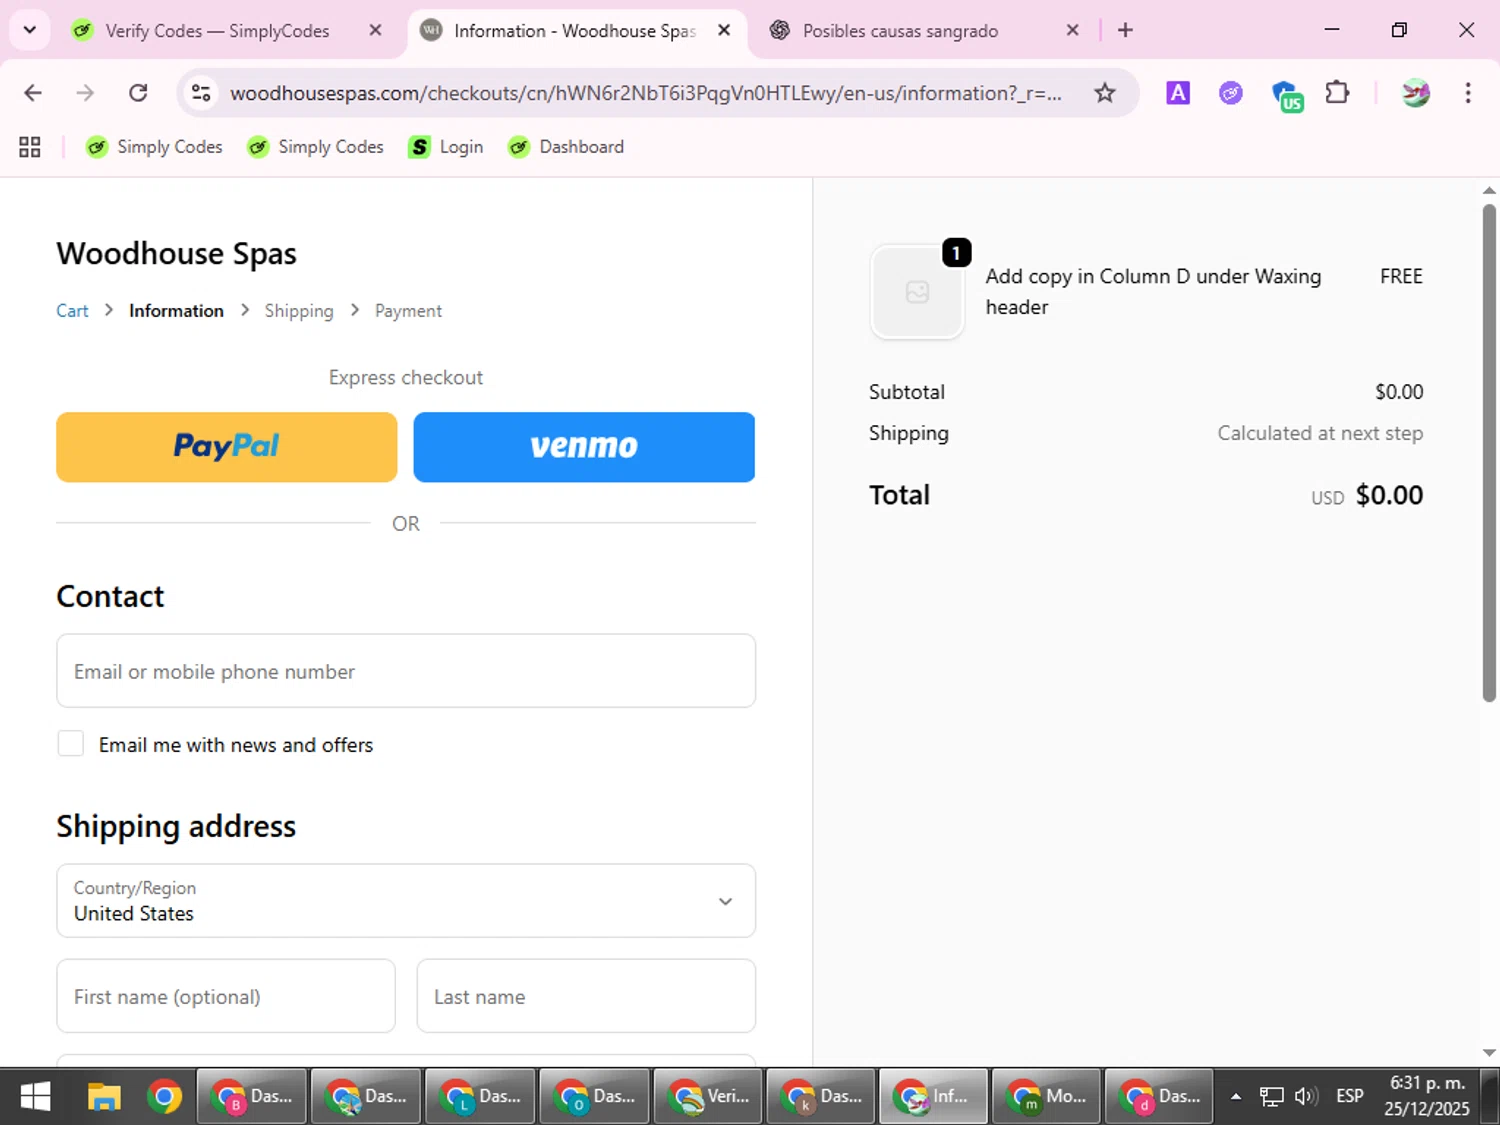This screenshot has height=1125, width=1500.
Task: Open site information icon in address bar
Action: [201, 93]
